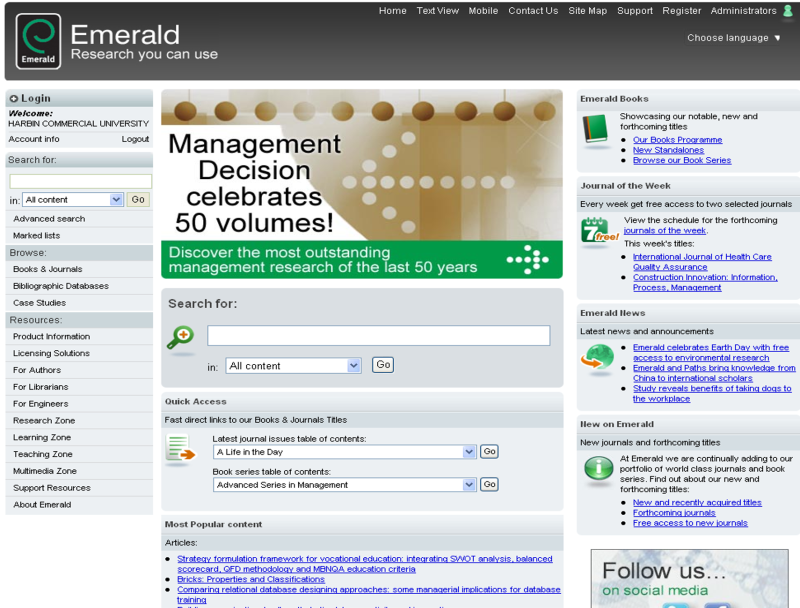Click the sidebar search text field
Screen dimensions: 800x608
(81, 181)
